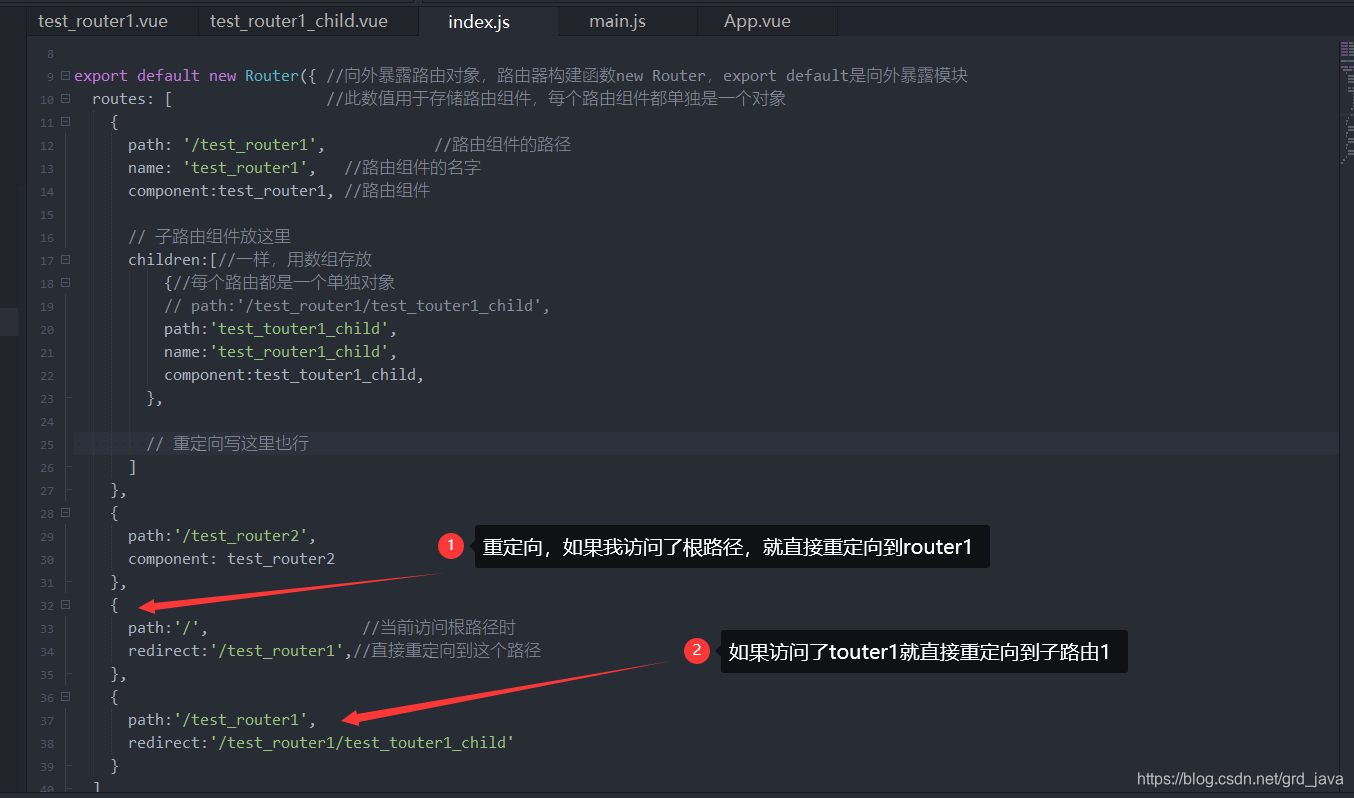Viewport: 1354px width, 798px height.
Task: Collapse the root redirect object at line 32
Action: [65, 604]
